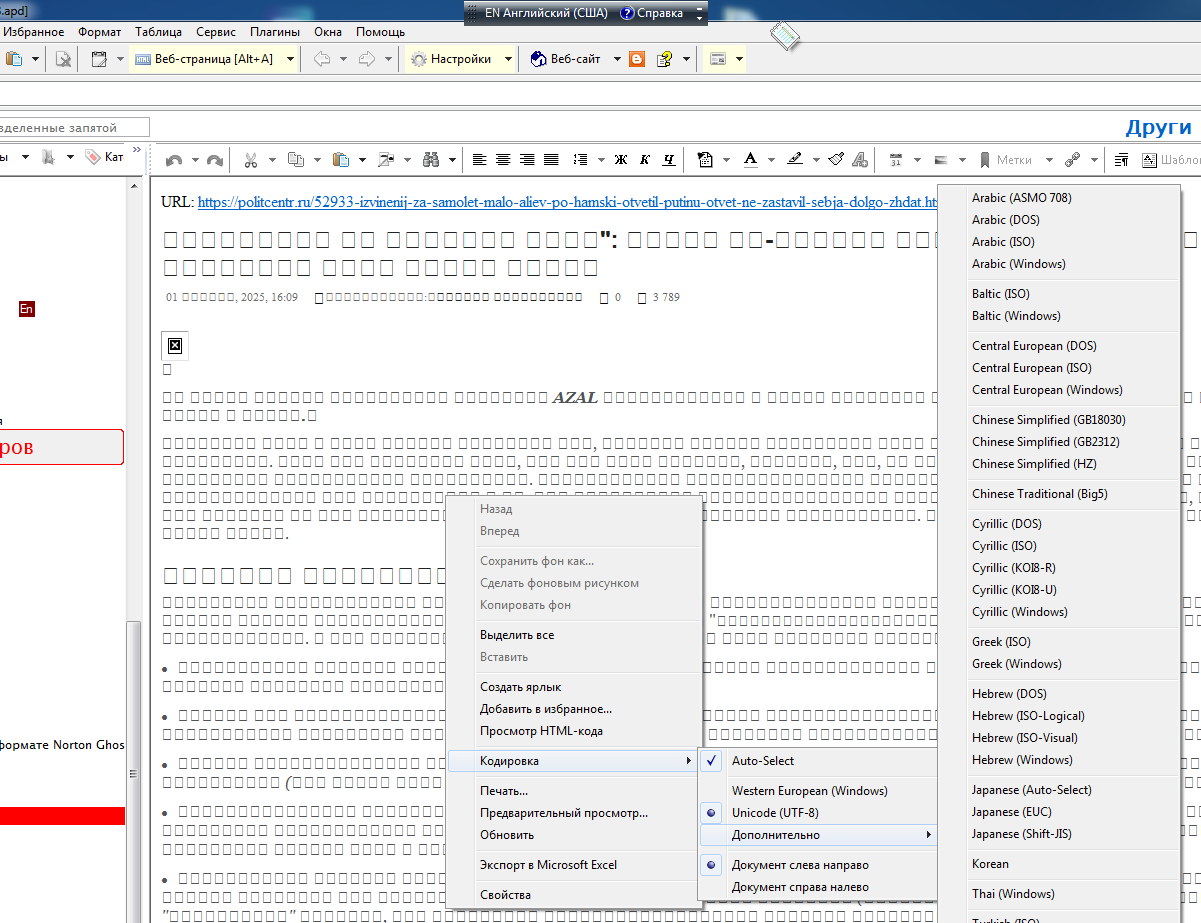Open dropdown arrow next to font color

(771, 159)
